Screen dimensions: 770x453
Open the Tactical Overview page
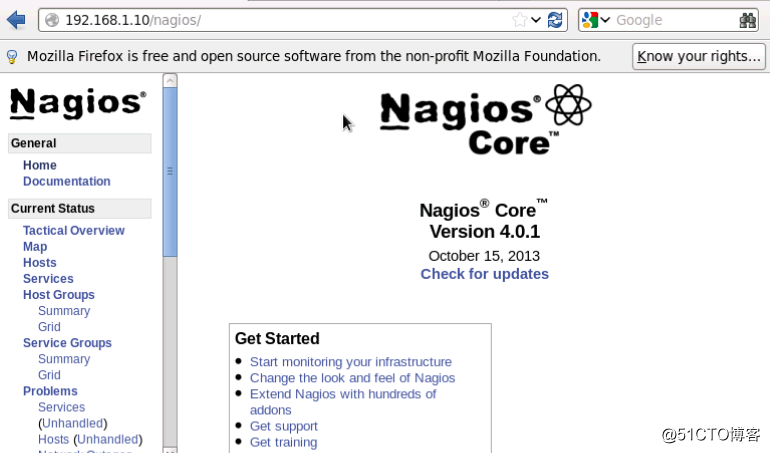(x=74, y=230)
